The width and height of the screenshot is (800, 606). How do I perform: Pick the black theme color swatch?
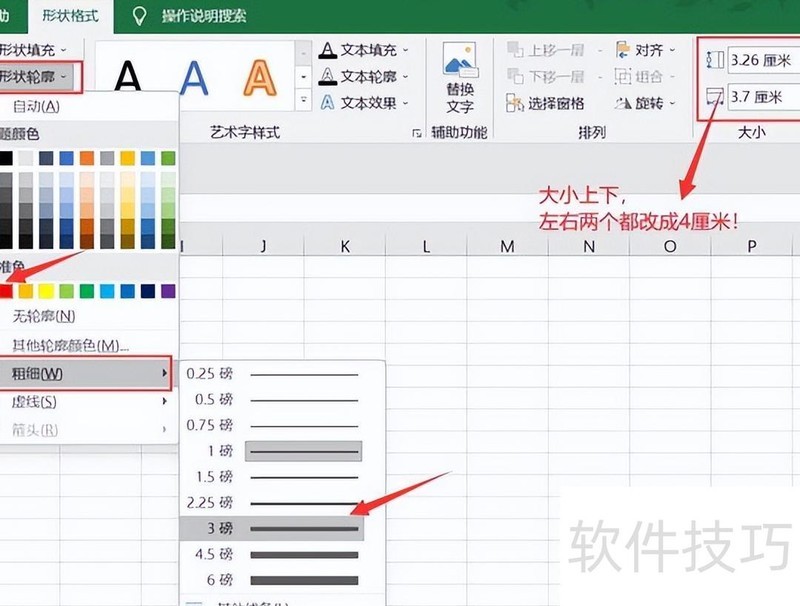(x=6, y=158)
